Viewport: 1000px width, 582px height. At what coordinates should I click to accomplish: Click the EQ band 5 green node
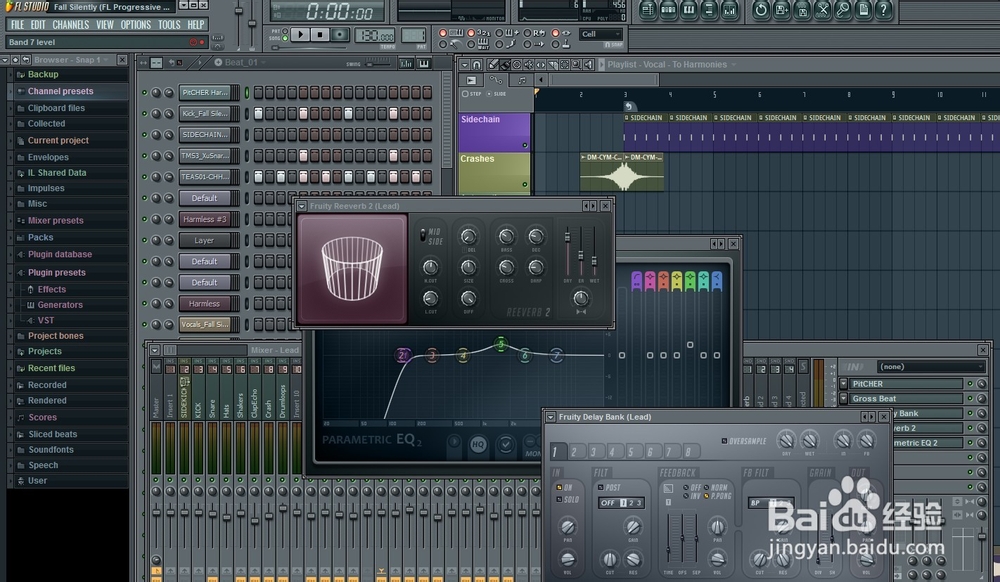(x=501, y=344)
